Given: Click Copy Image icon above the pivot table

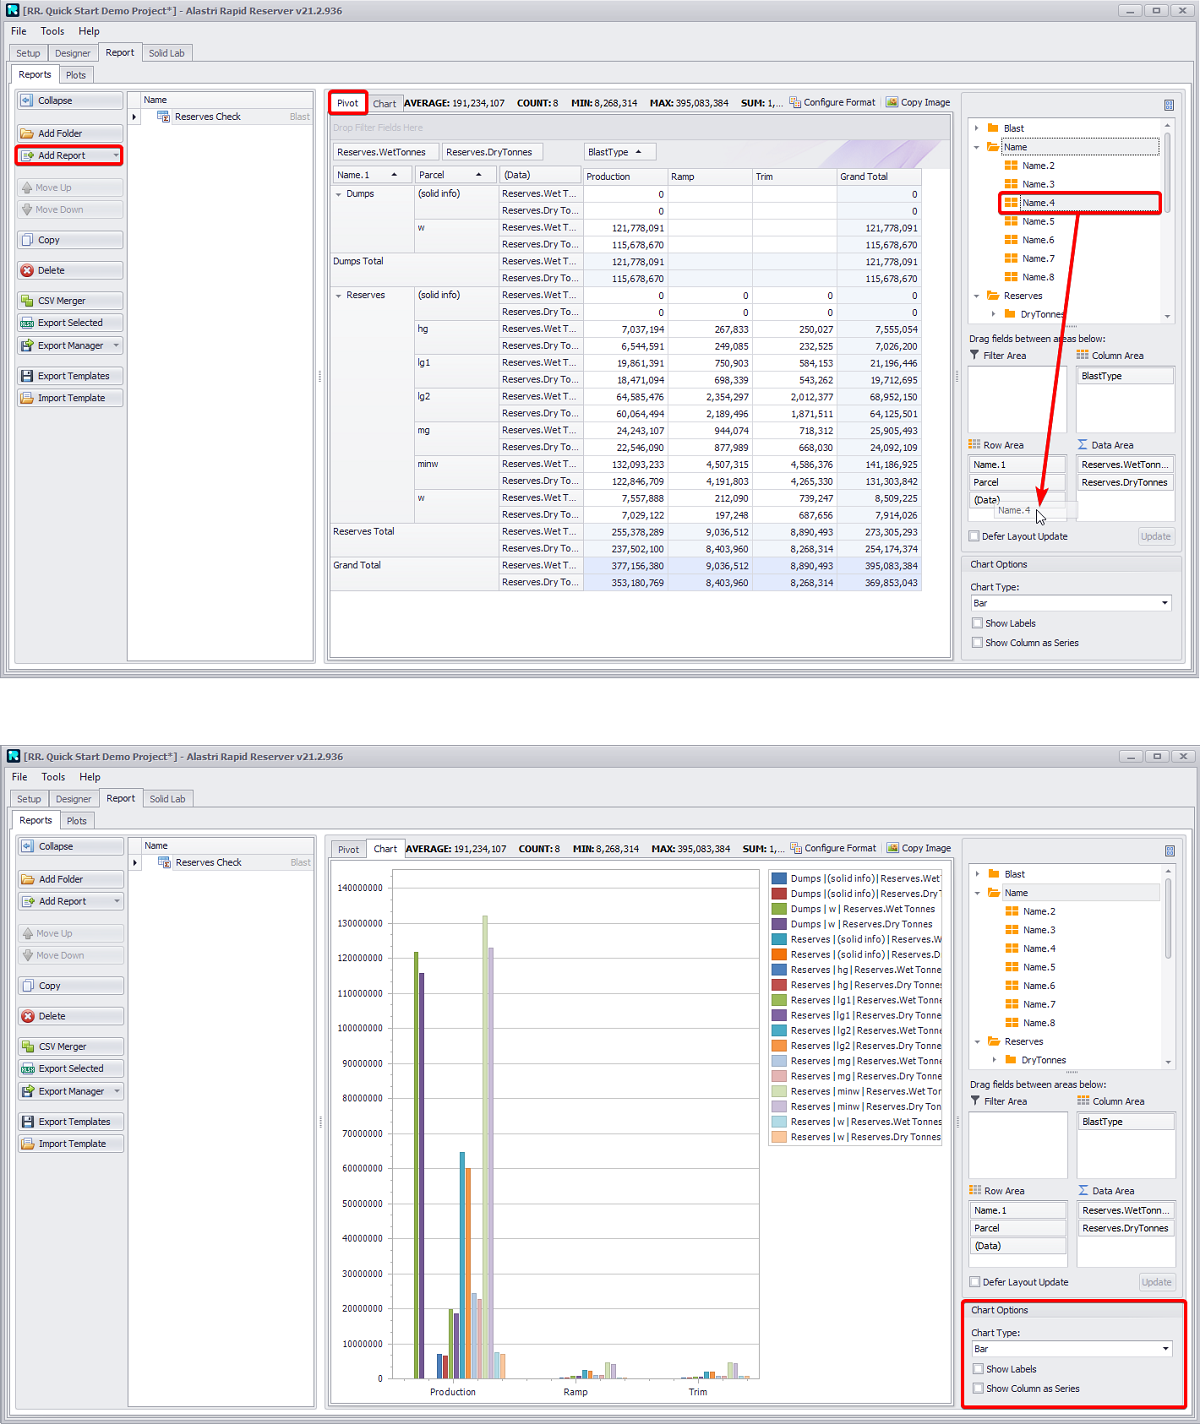Looking at the screenshot, I should tap(892, 102).
